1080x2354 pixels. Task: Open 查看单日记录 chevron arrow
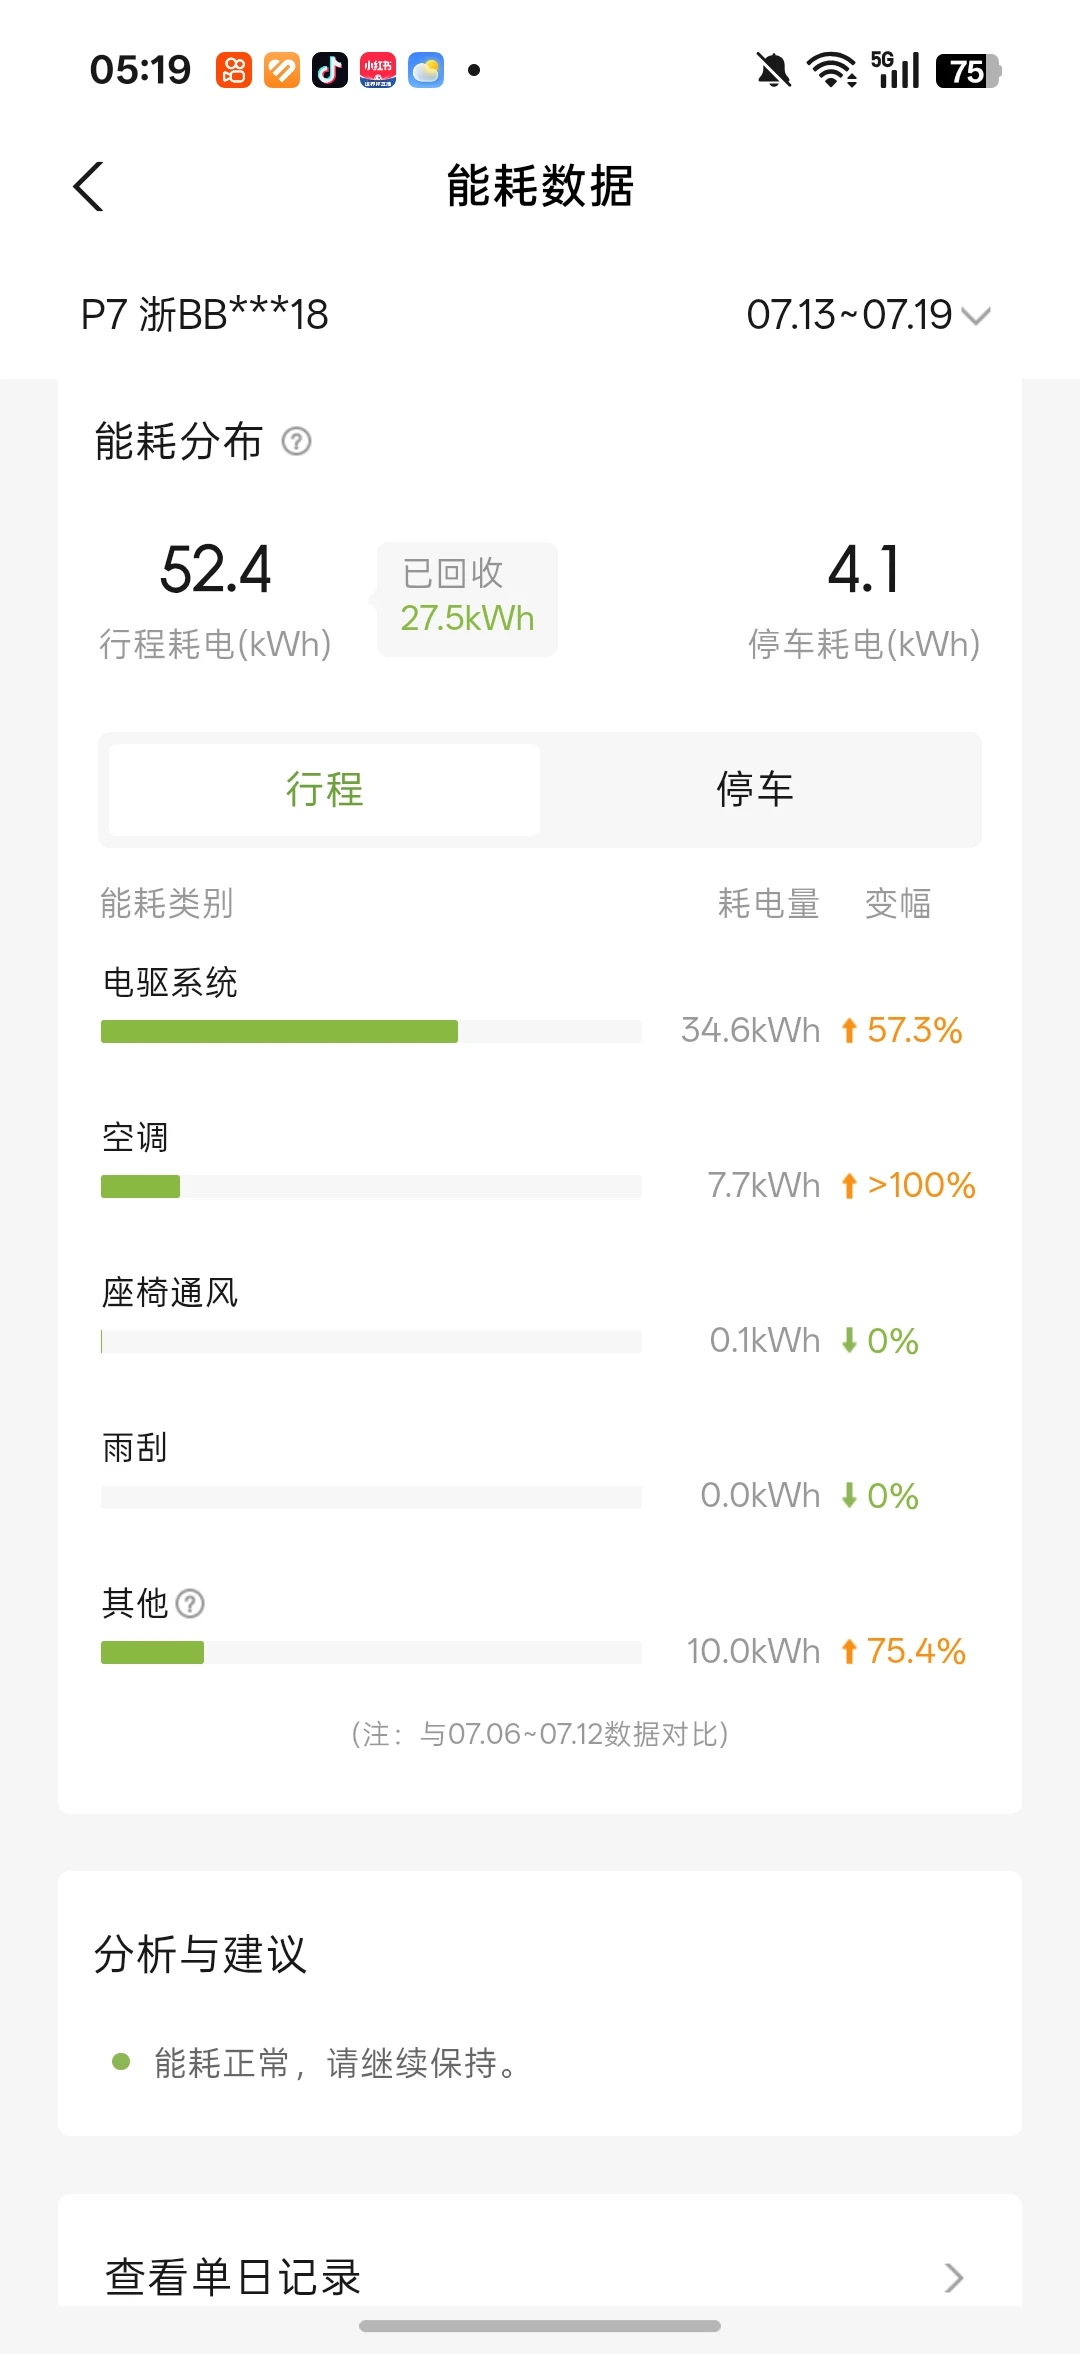[954, 2278]
